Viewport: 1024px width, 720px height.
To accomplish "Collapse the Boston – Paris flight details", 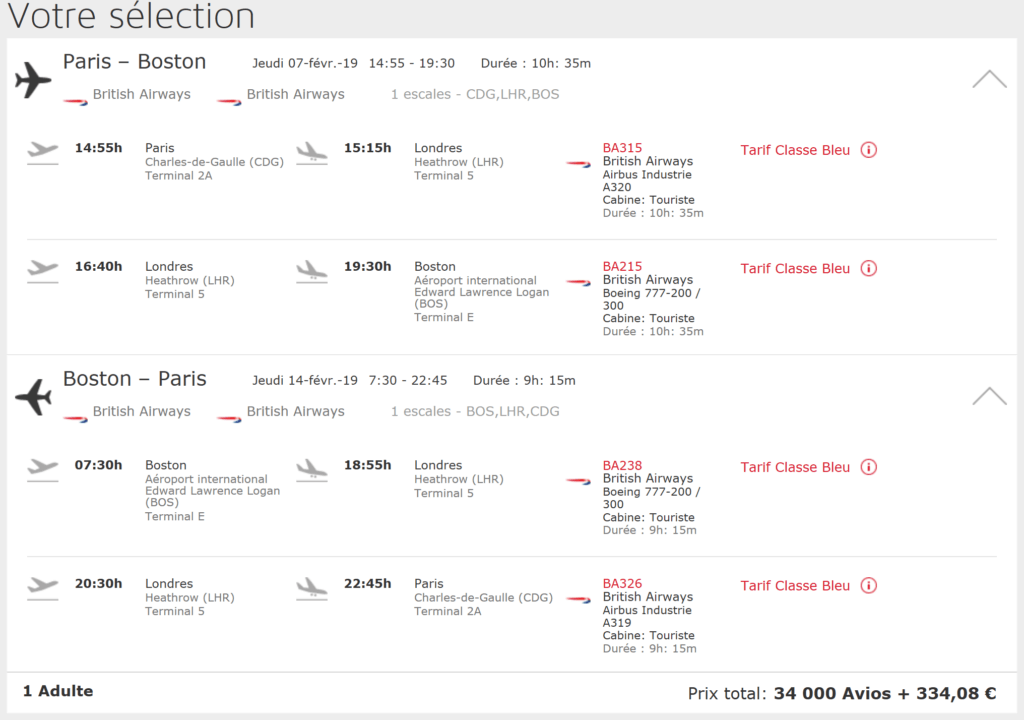I will pos(989,396).
